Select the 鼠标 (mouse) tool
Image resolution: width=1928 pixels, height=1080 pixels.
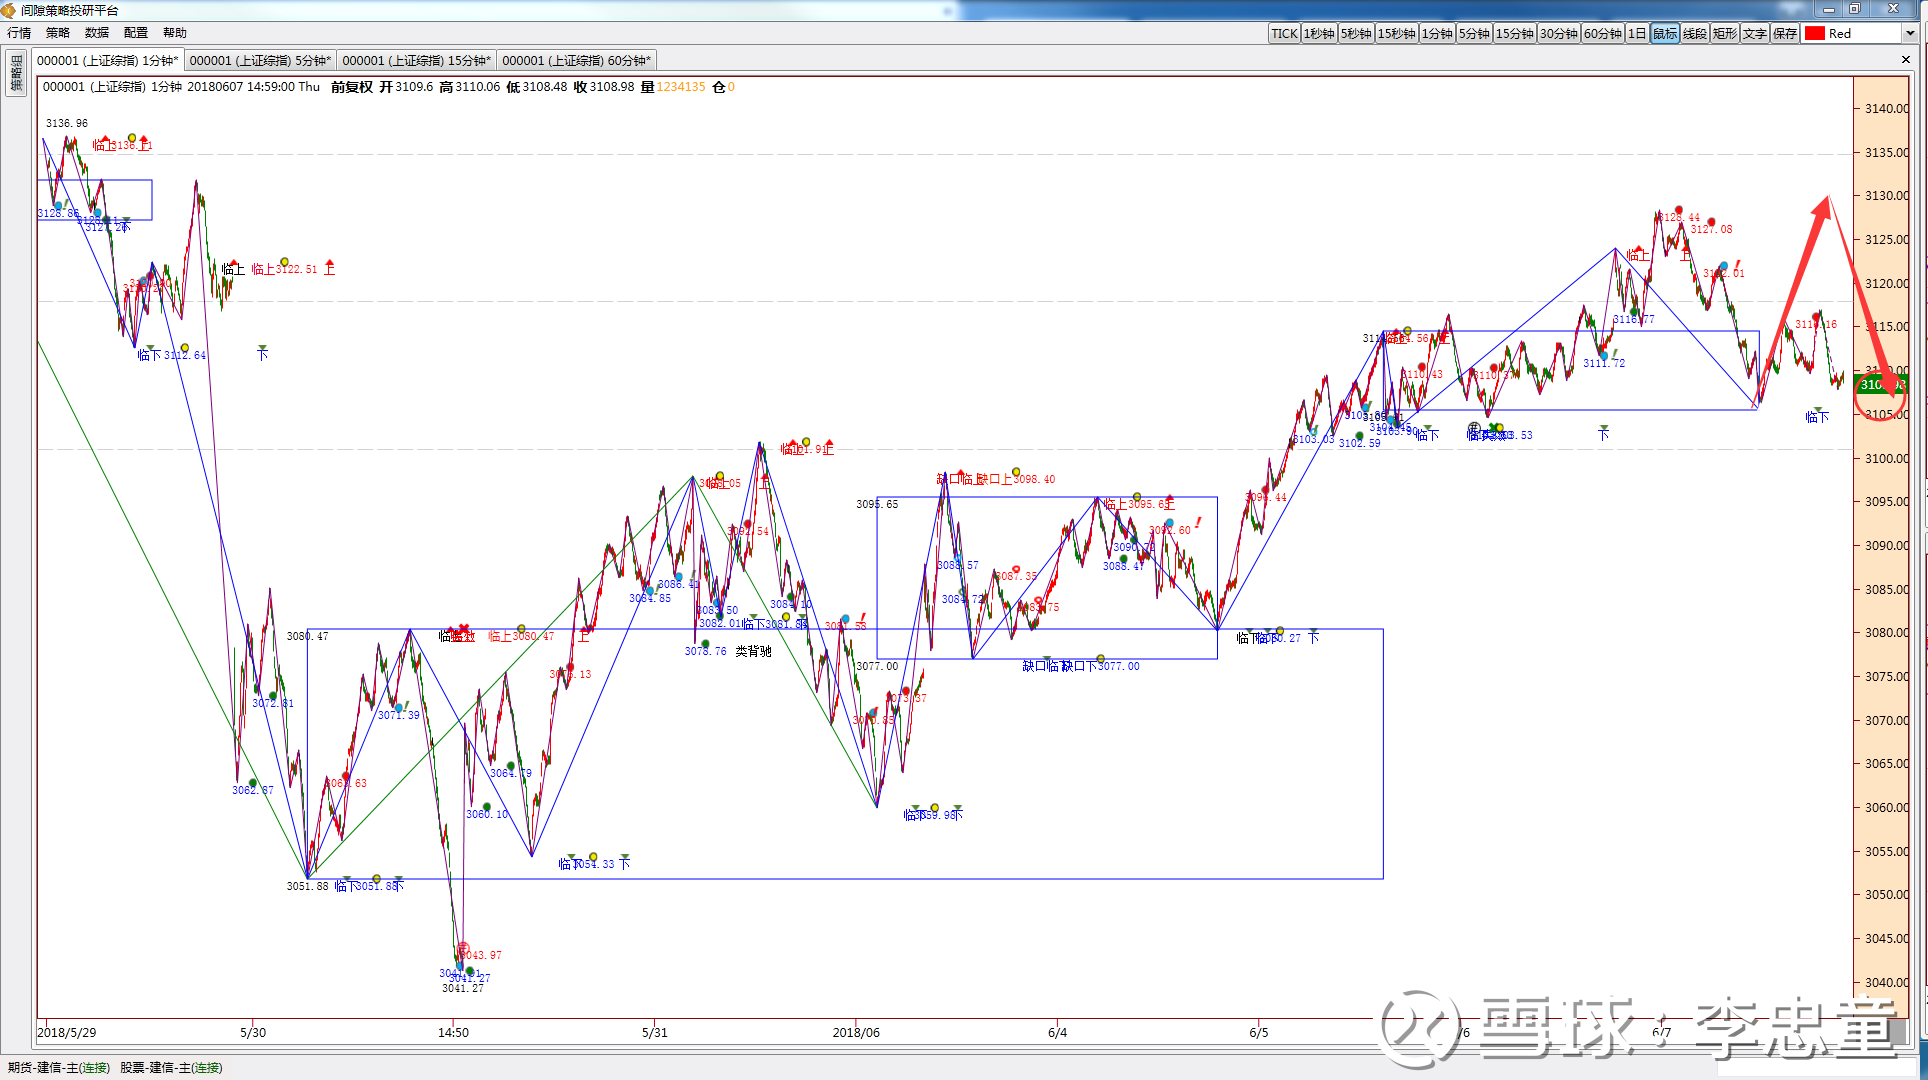(1665, 33)
